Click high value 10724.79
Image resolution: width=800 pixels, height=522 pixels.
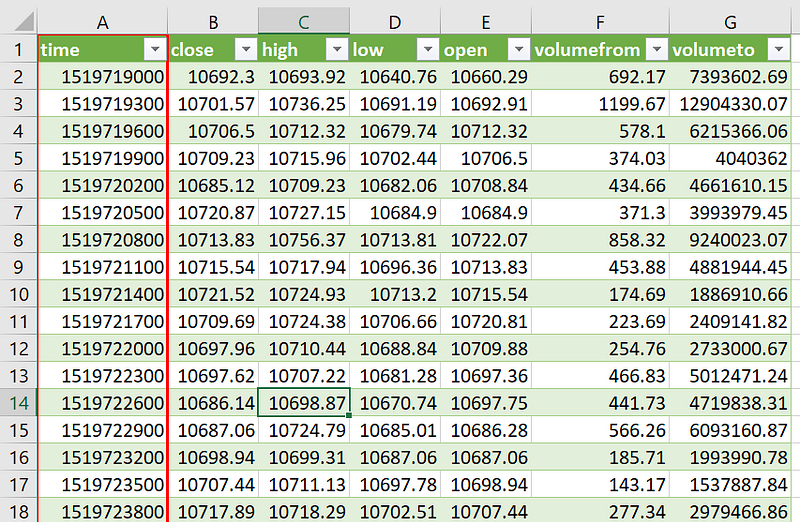pos(307,430)
